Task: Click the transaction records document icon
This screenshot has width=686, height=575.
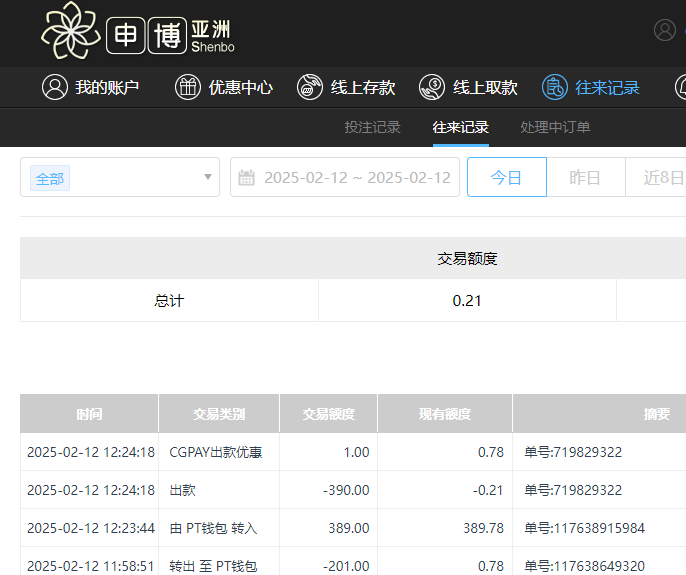Action: [555, 87]
